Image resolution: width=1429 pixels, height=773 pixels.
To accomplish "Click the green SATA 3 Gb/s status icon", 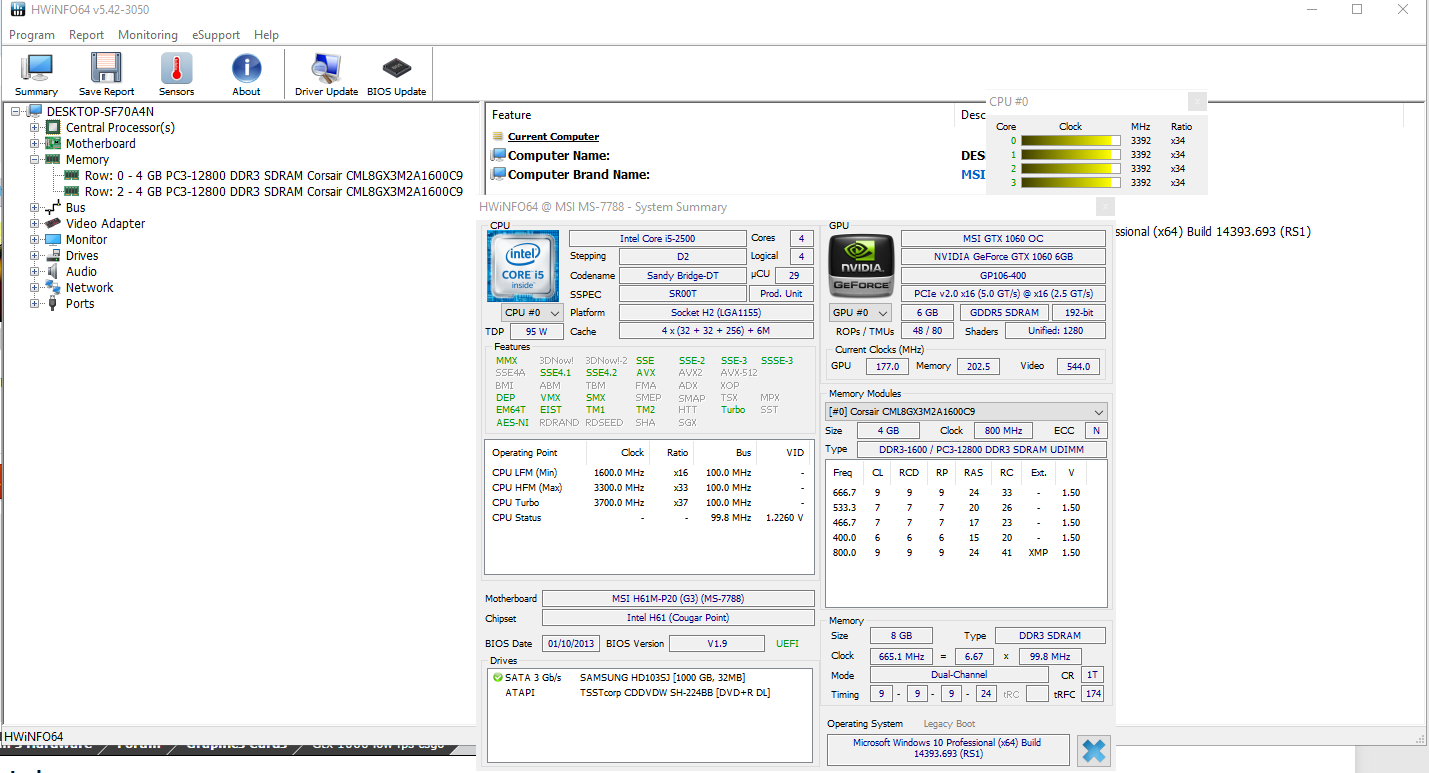I will [x=498, y=677].
